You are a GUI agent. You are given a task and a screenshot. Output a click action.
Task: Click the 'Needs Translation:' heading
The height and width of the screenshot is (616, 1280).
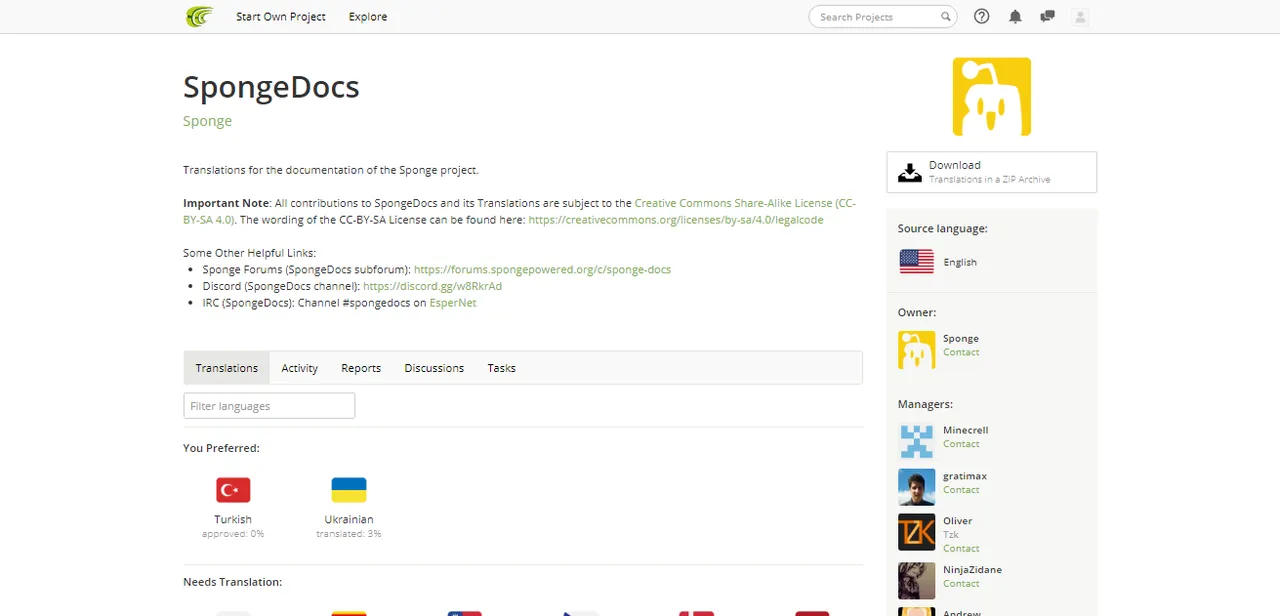[232, 582]
